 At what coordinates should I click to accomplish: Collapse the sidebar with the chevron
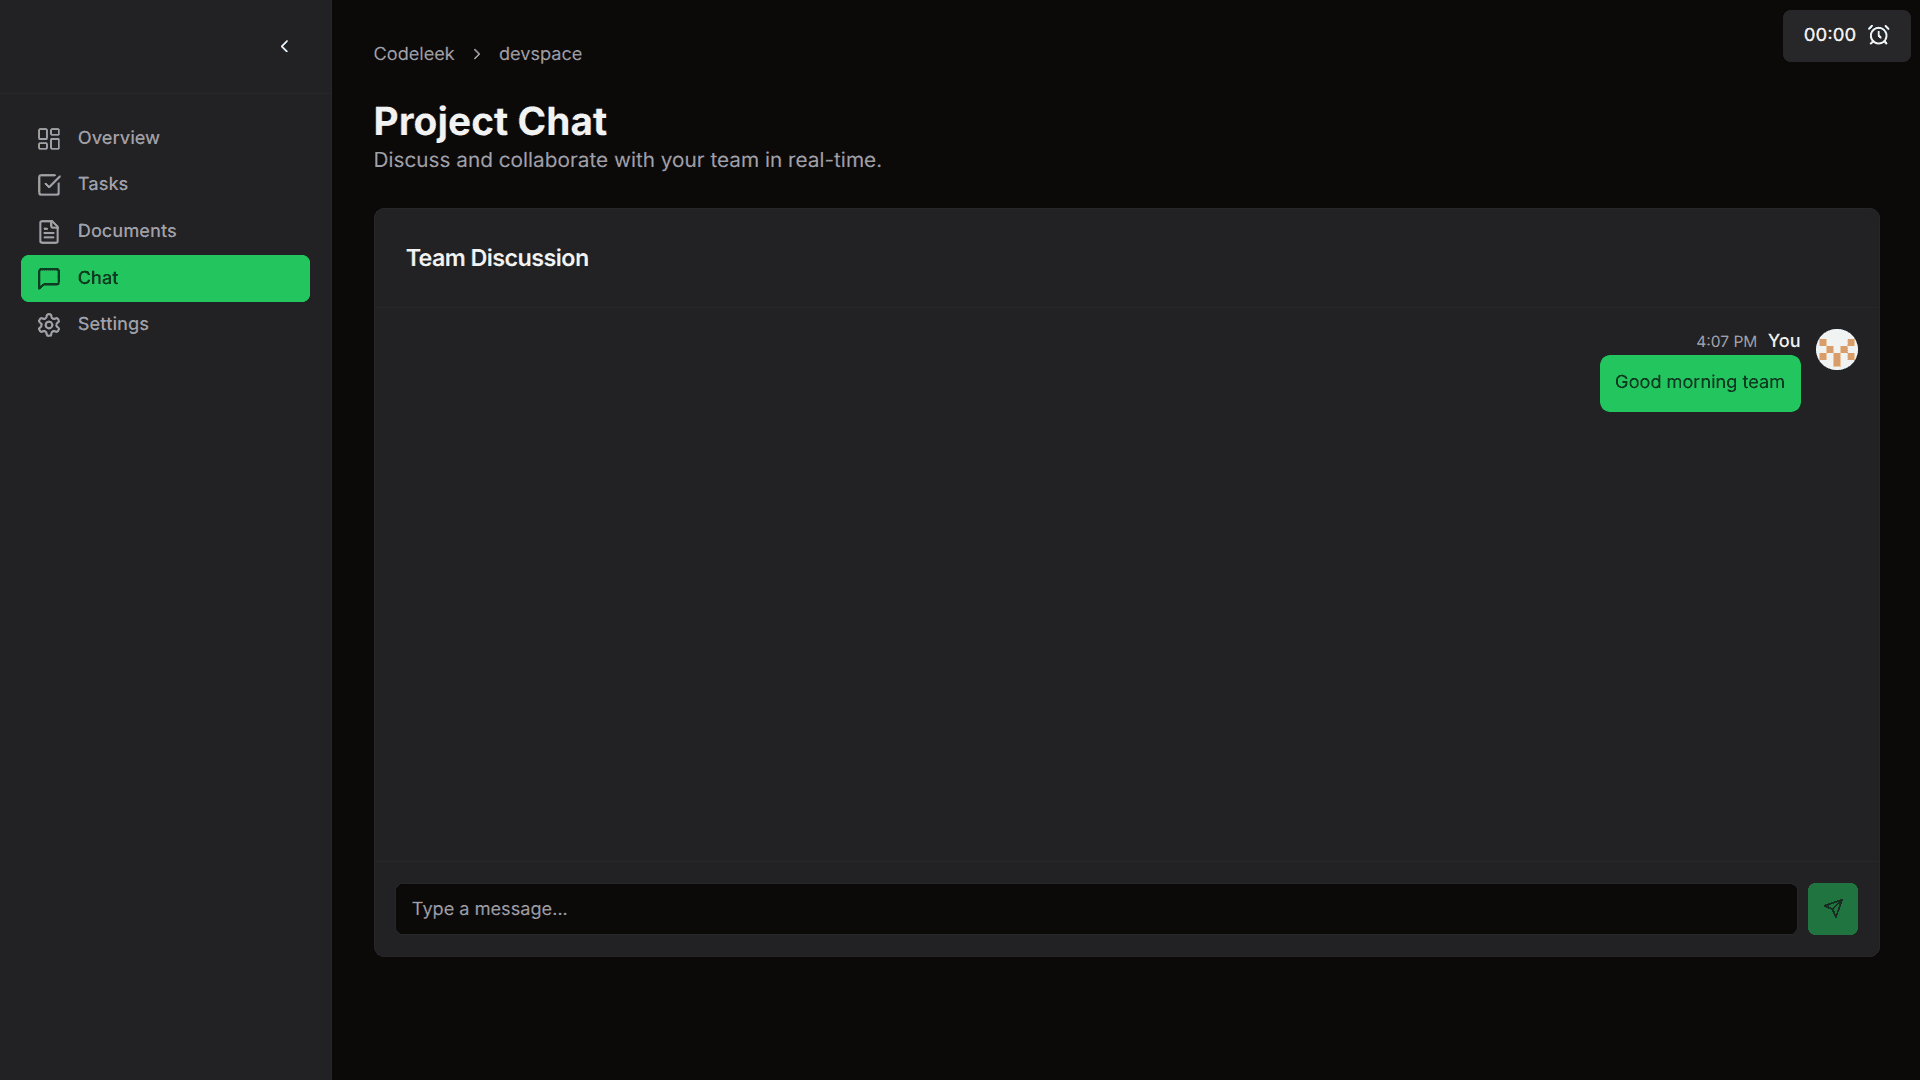284,46
